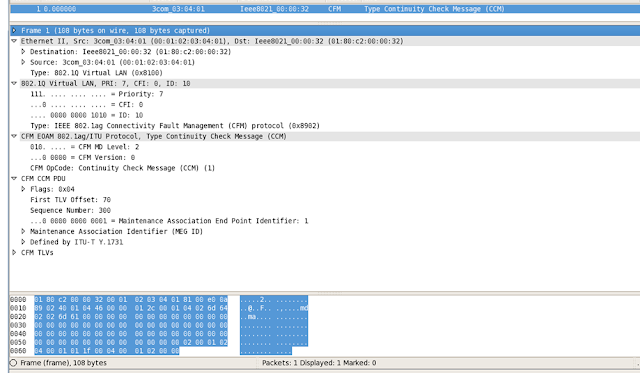Select the Frame 1 (108 bytes on wire) row
This screenshot has height=373, width=640.
click(x=325, y=30)
